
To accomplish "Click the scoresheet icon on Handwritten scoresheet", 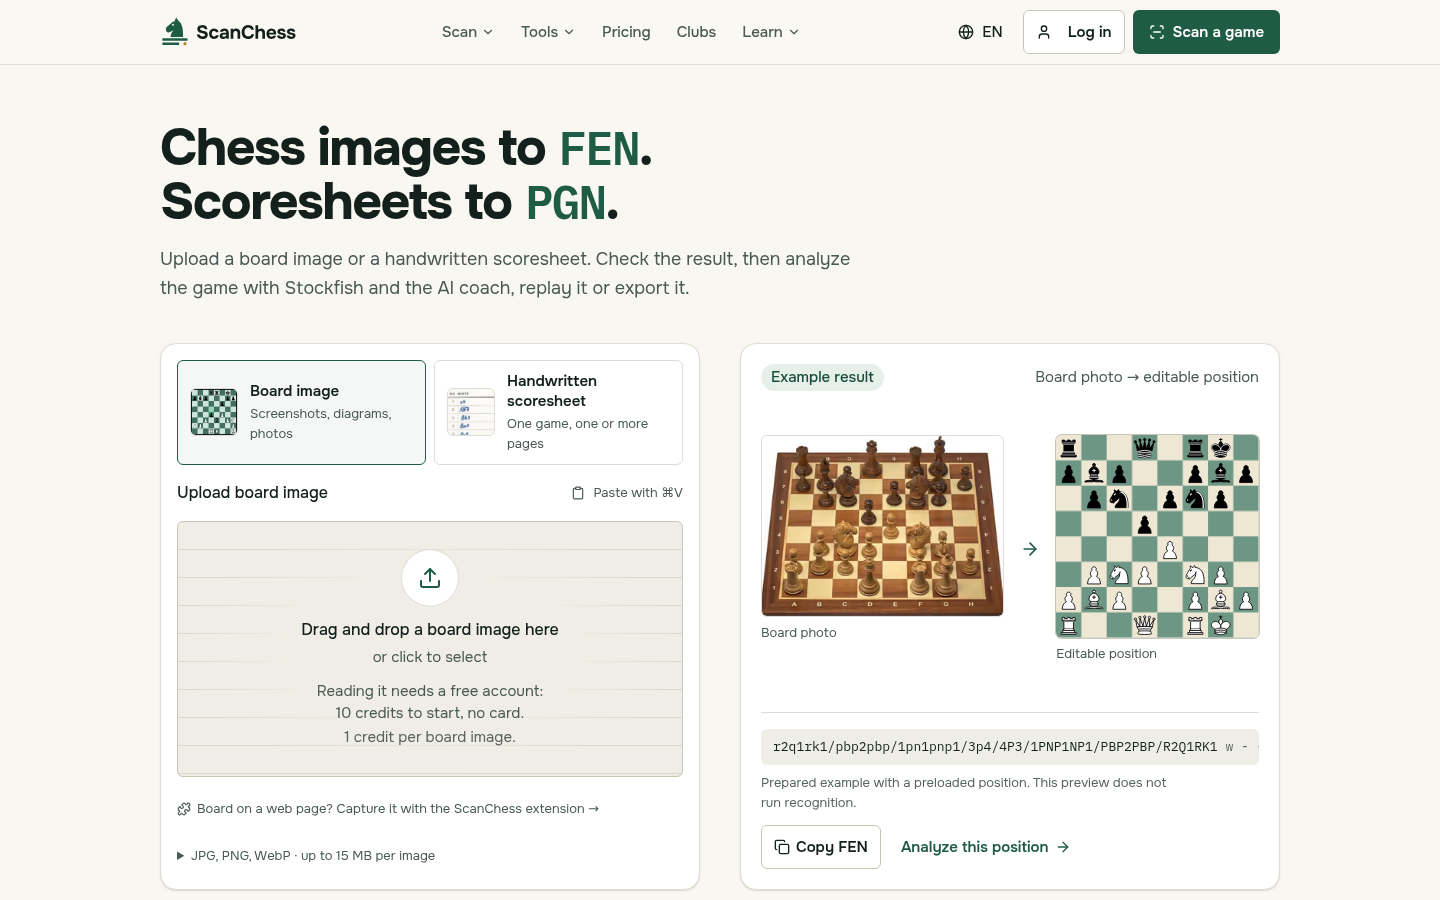I will click(471, 412).
